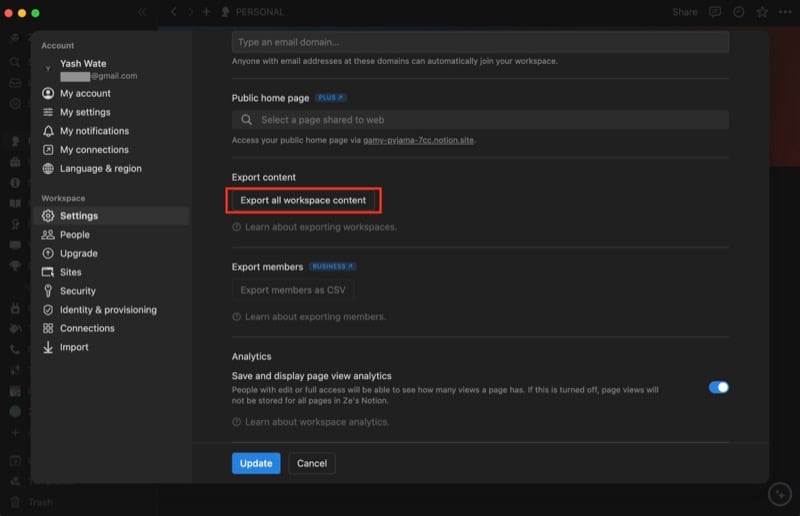Click the back navigation arrow
Image resolution: width=800 pixels, height=516 pixels.
click(173, 12)
